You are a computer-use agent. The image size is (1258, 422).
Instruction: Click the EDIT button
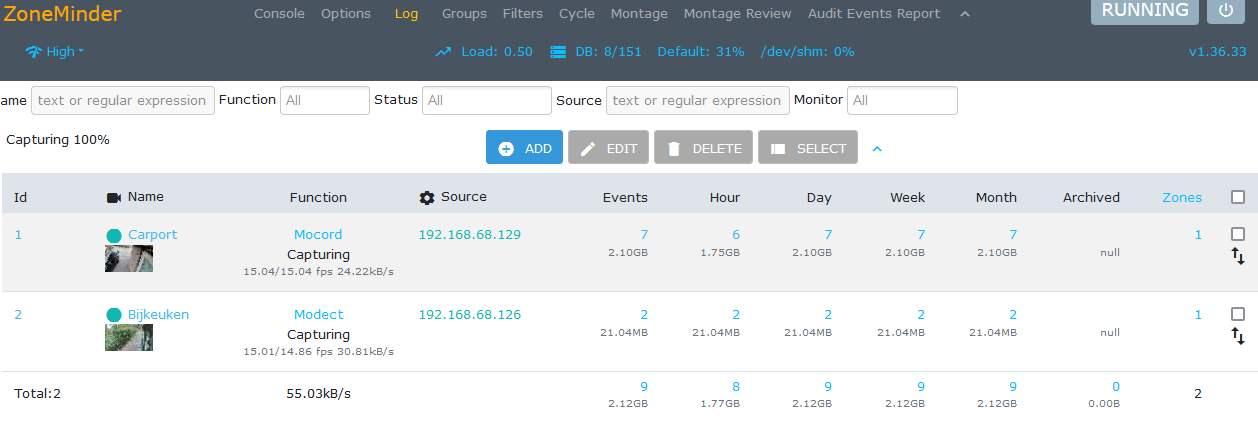pyautogui.click(x=608, y=148)
